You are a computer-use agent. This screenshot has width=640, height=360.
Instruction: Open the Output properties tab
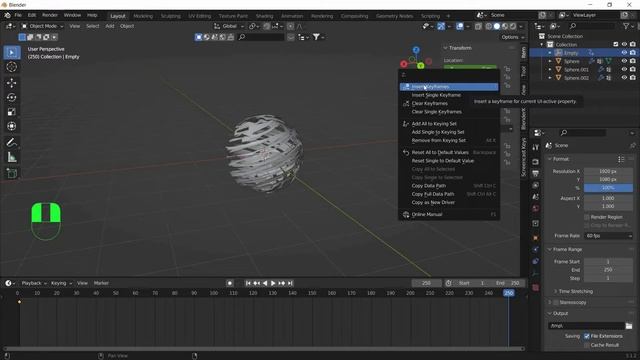tap(536, 173)
